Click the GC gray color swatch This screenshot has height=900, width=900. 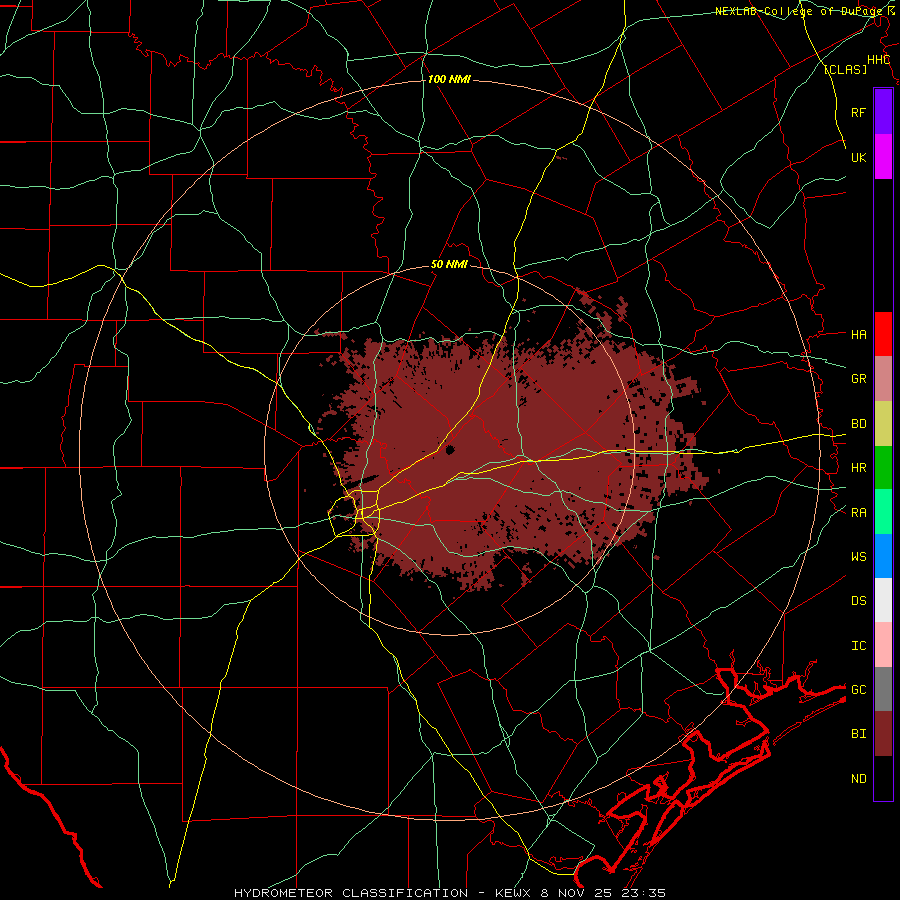tap(883, 689)
